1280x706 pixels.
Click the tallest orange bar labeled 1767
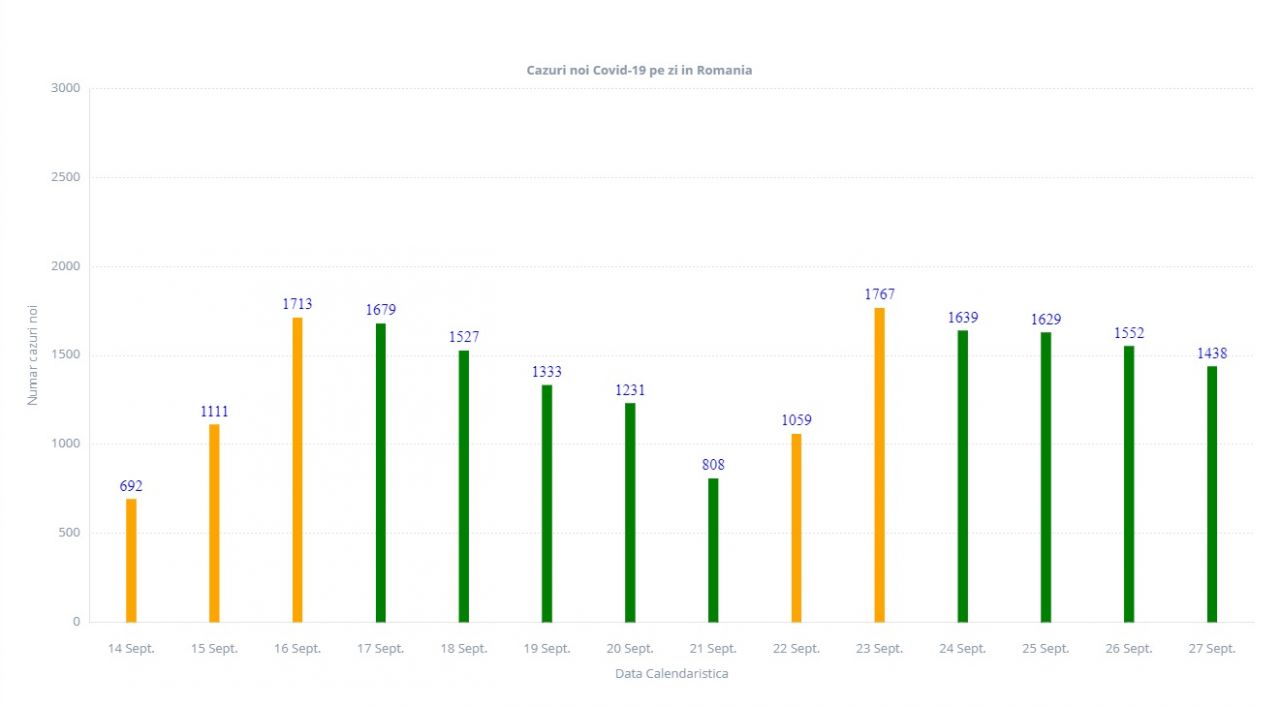(879, 464)
